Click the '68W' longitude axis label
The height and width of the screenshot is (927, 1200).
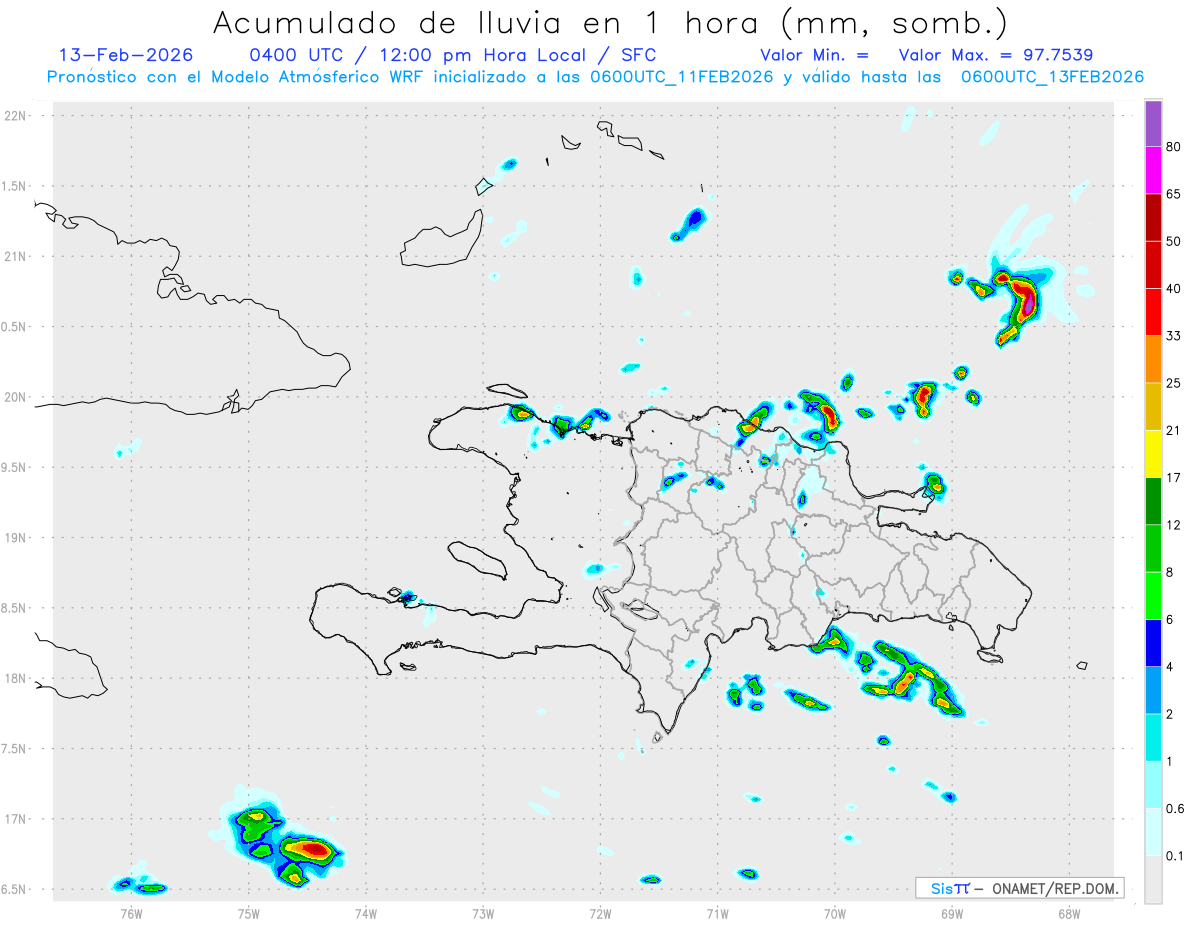[1069, 914]
